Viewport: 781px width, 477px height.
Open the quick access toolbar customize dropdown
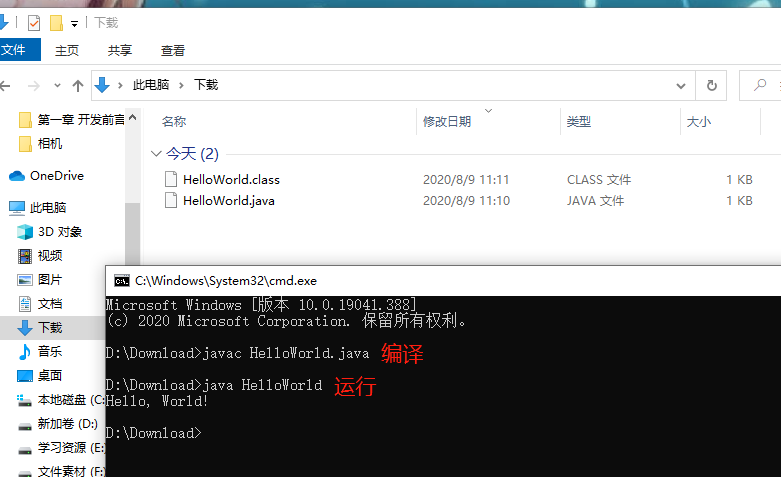[74, 23]
